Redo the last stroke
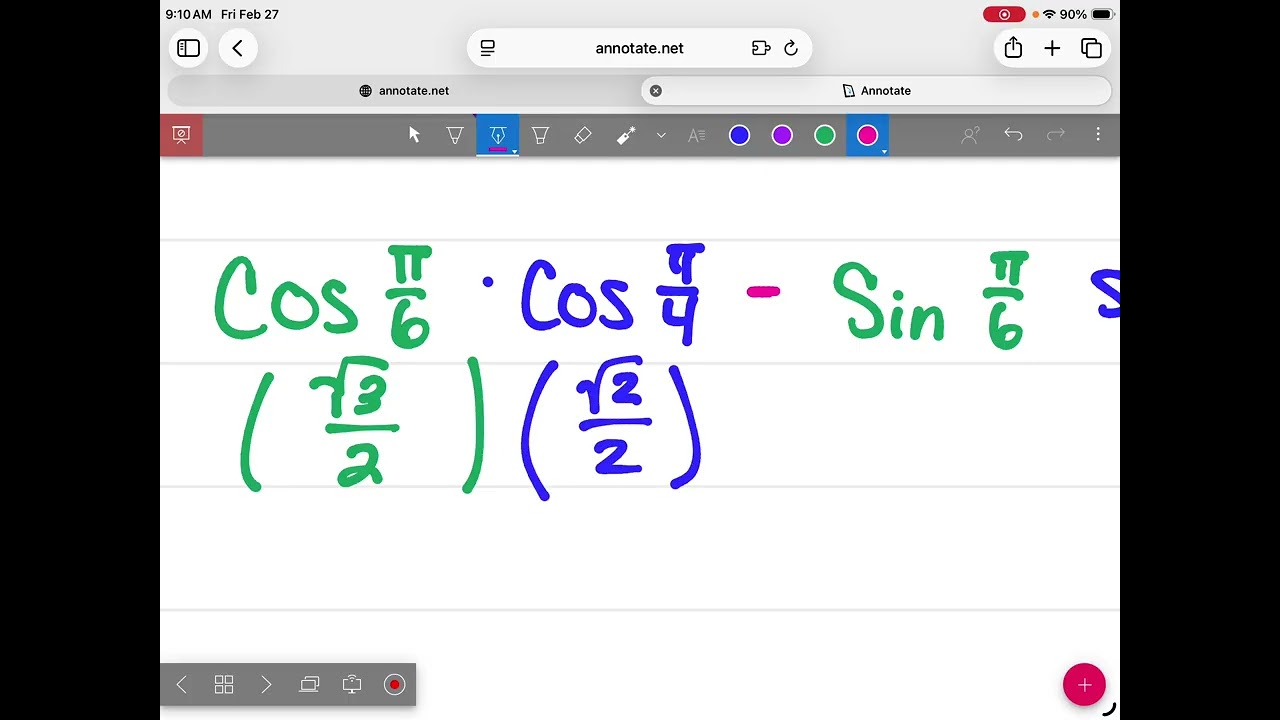Image resolution: width=1280 pixels, height=720 pixels. click(x=1055, y=134)
